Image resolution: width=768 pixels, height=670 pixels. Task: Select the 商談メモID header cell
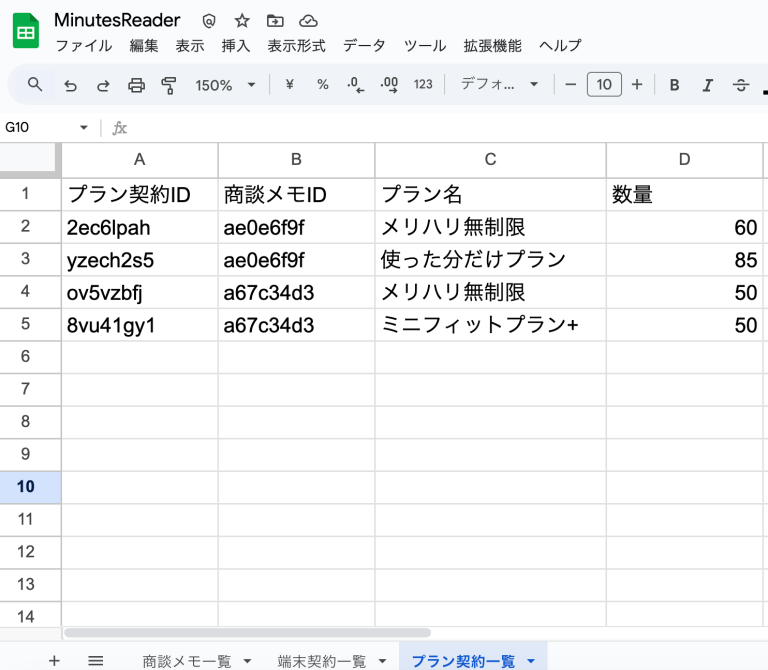click(296, 194)
